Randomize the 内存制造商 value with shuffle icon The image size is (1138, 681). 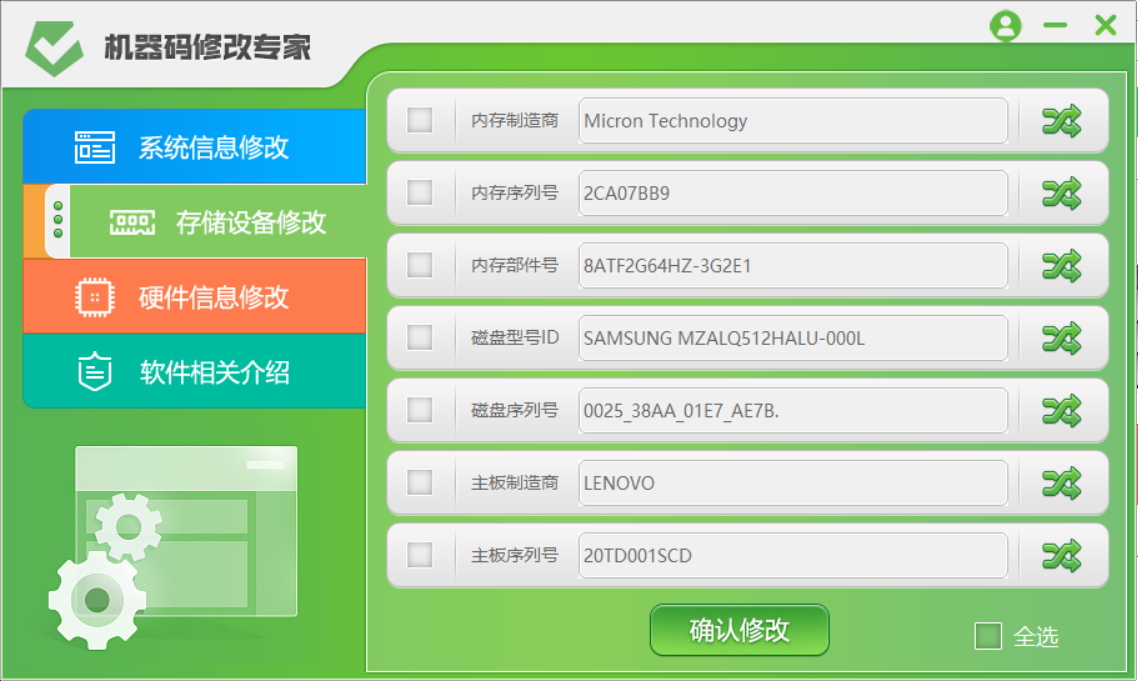click(x=1063, y=121)
